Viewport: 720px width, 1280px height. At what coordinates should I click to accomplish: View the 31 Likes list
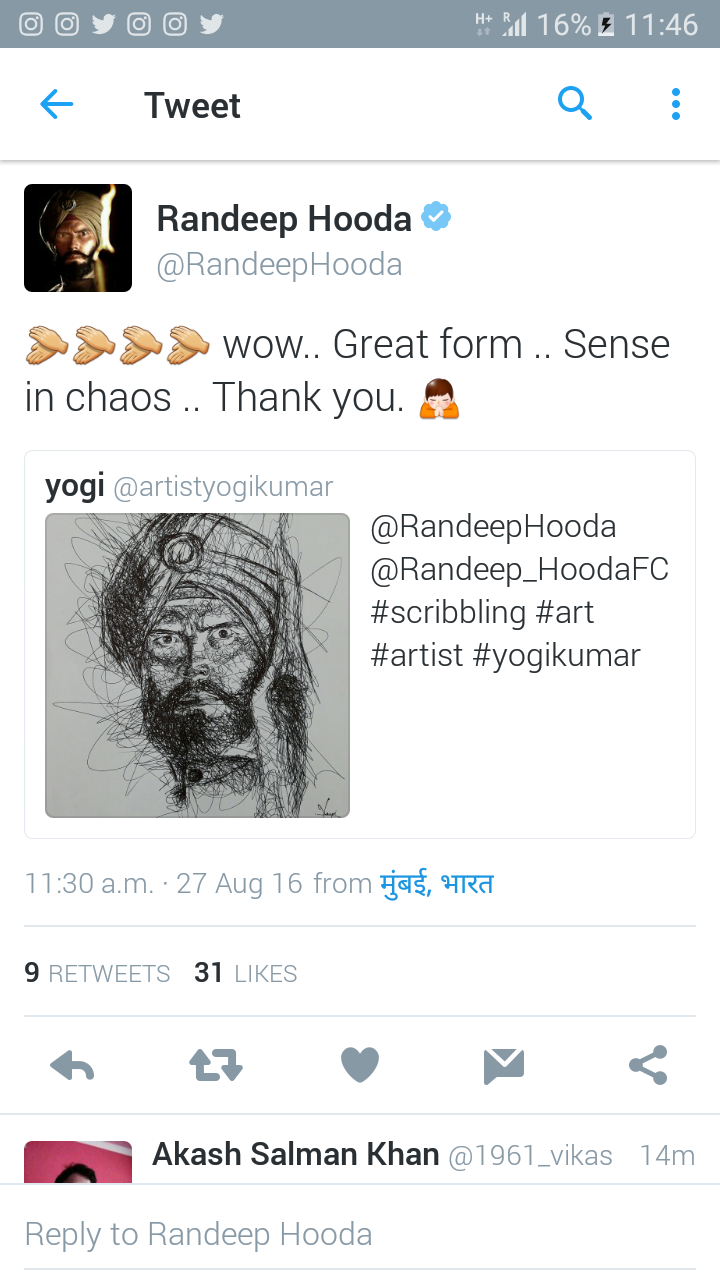click(x=246, y=973)
